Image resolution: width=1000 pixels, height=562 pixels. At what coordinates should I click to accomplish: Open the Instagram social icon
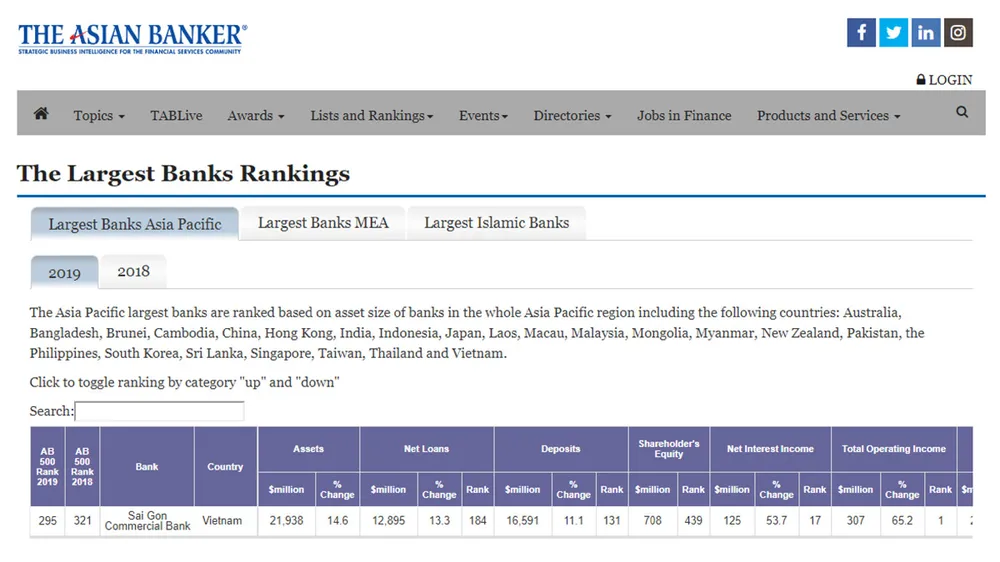pyautogui.click(x=958, y=33)
